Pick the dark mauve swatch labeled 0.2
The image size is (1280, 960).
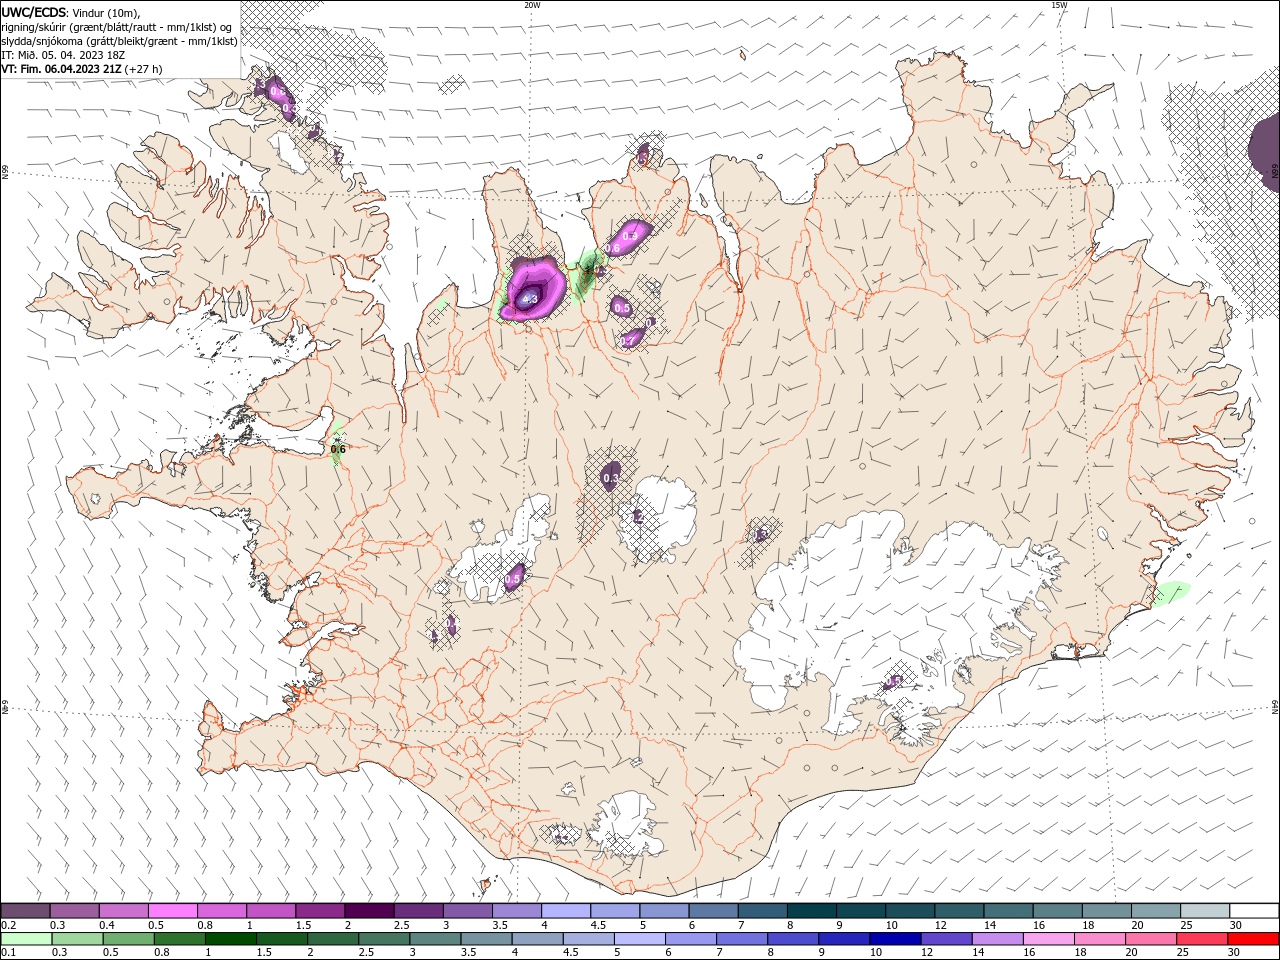point(26,911)
